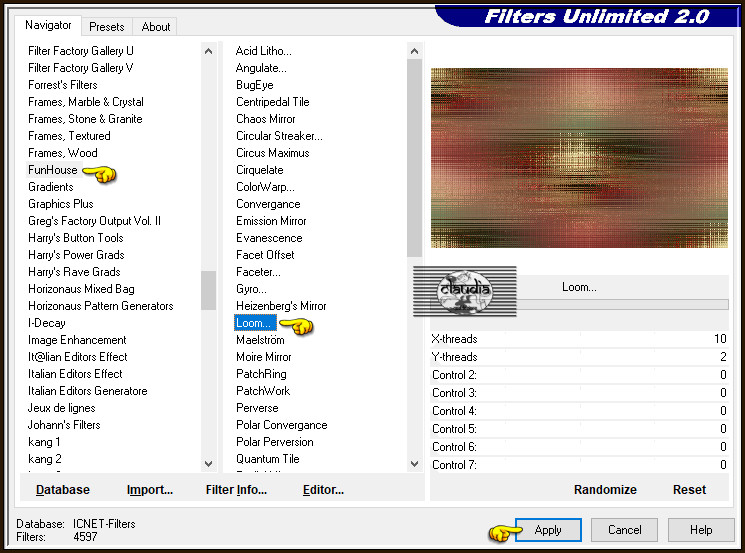
Task: Choose the Chaos Mirror effect
Action: pos(266,119)
